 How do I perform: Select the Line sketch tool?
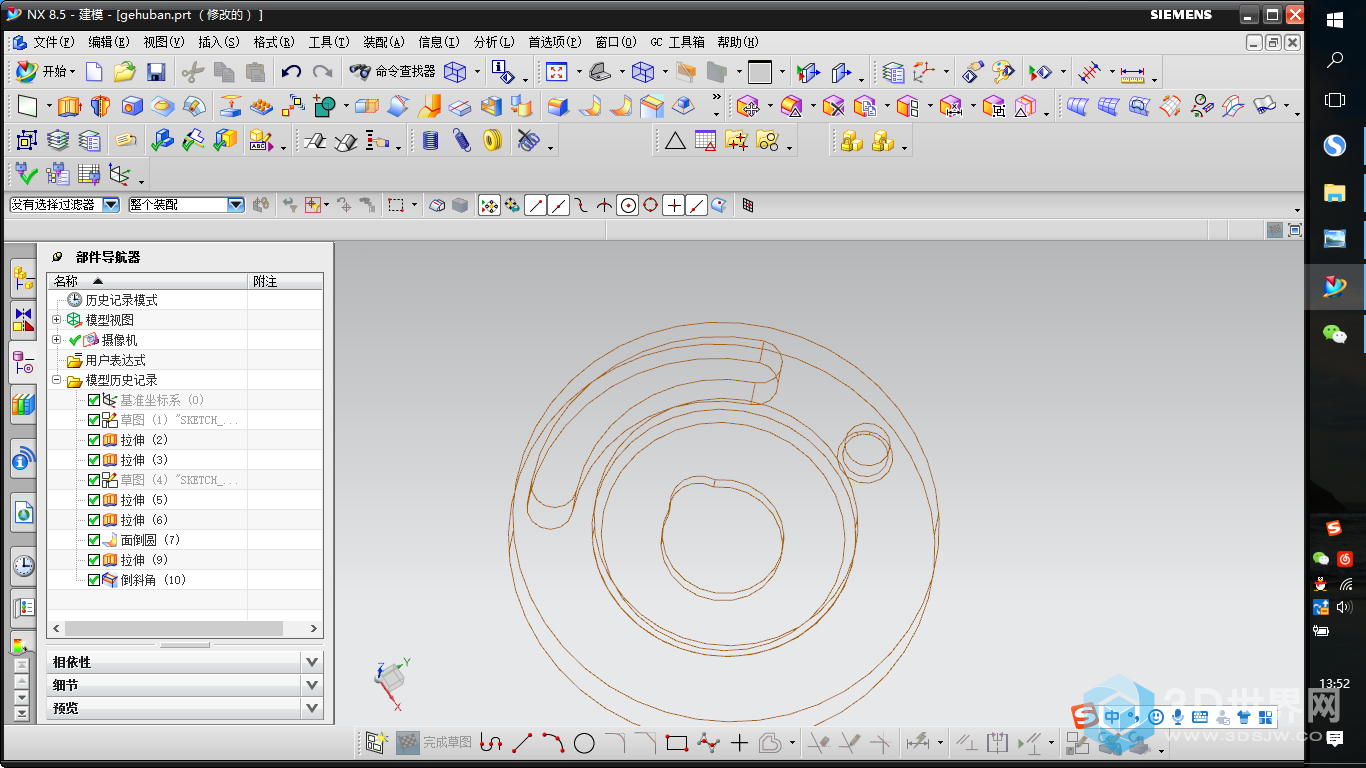click(x=521, y=743)
